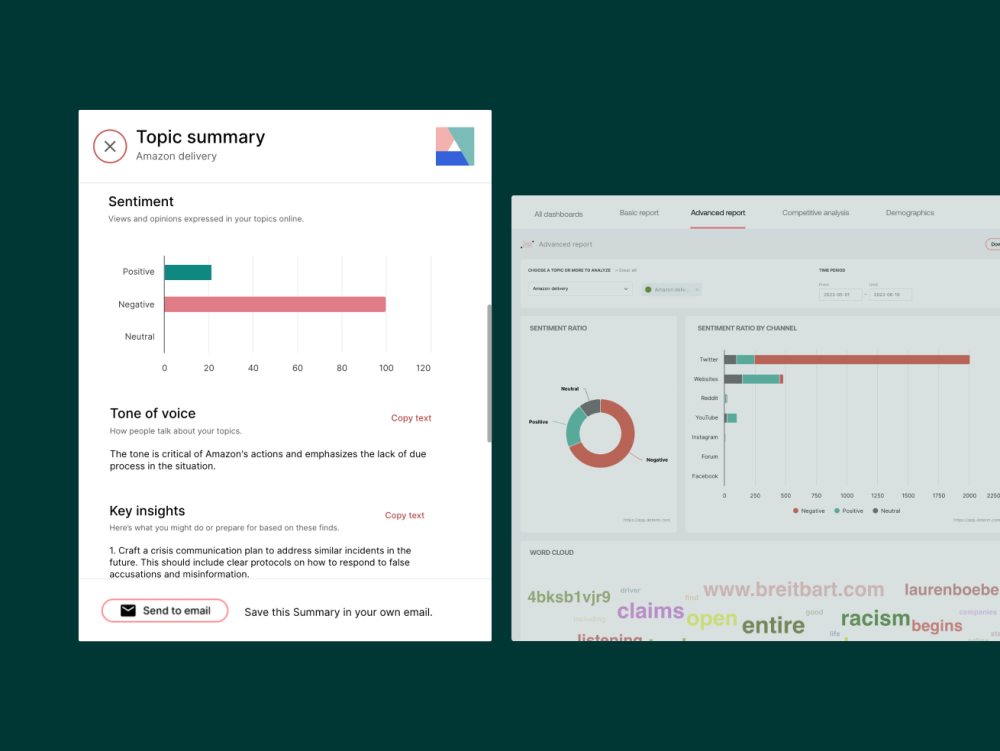Image resolution: width=1000 pixels, height=751 pixels.
Task: Copy text for Key insights
Action: [x=404, y=515]
